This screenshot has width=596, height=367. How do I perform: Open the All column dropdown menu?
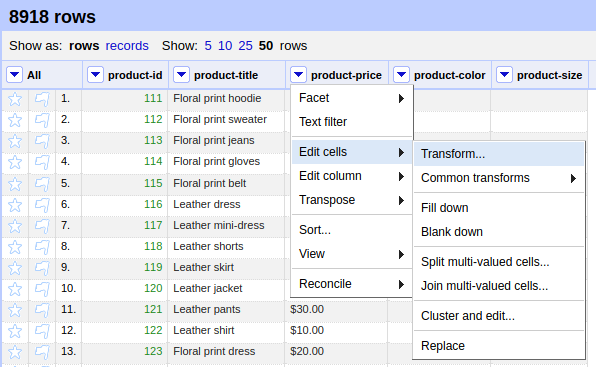14,74
